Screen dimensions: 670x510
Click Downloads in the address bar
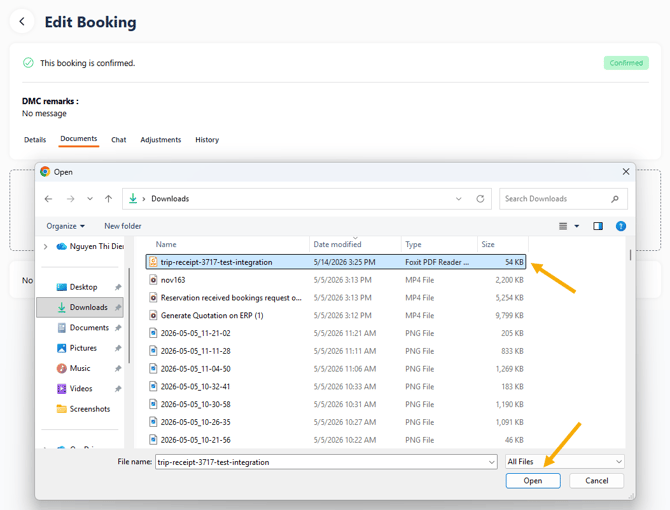(170, 199)
